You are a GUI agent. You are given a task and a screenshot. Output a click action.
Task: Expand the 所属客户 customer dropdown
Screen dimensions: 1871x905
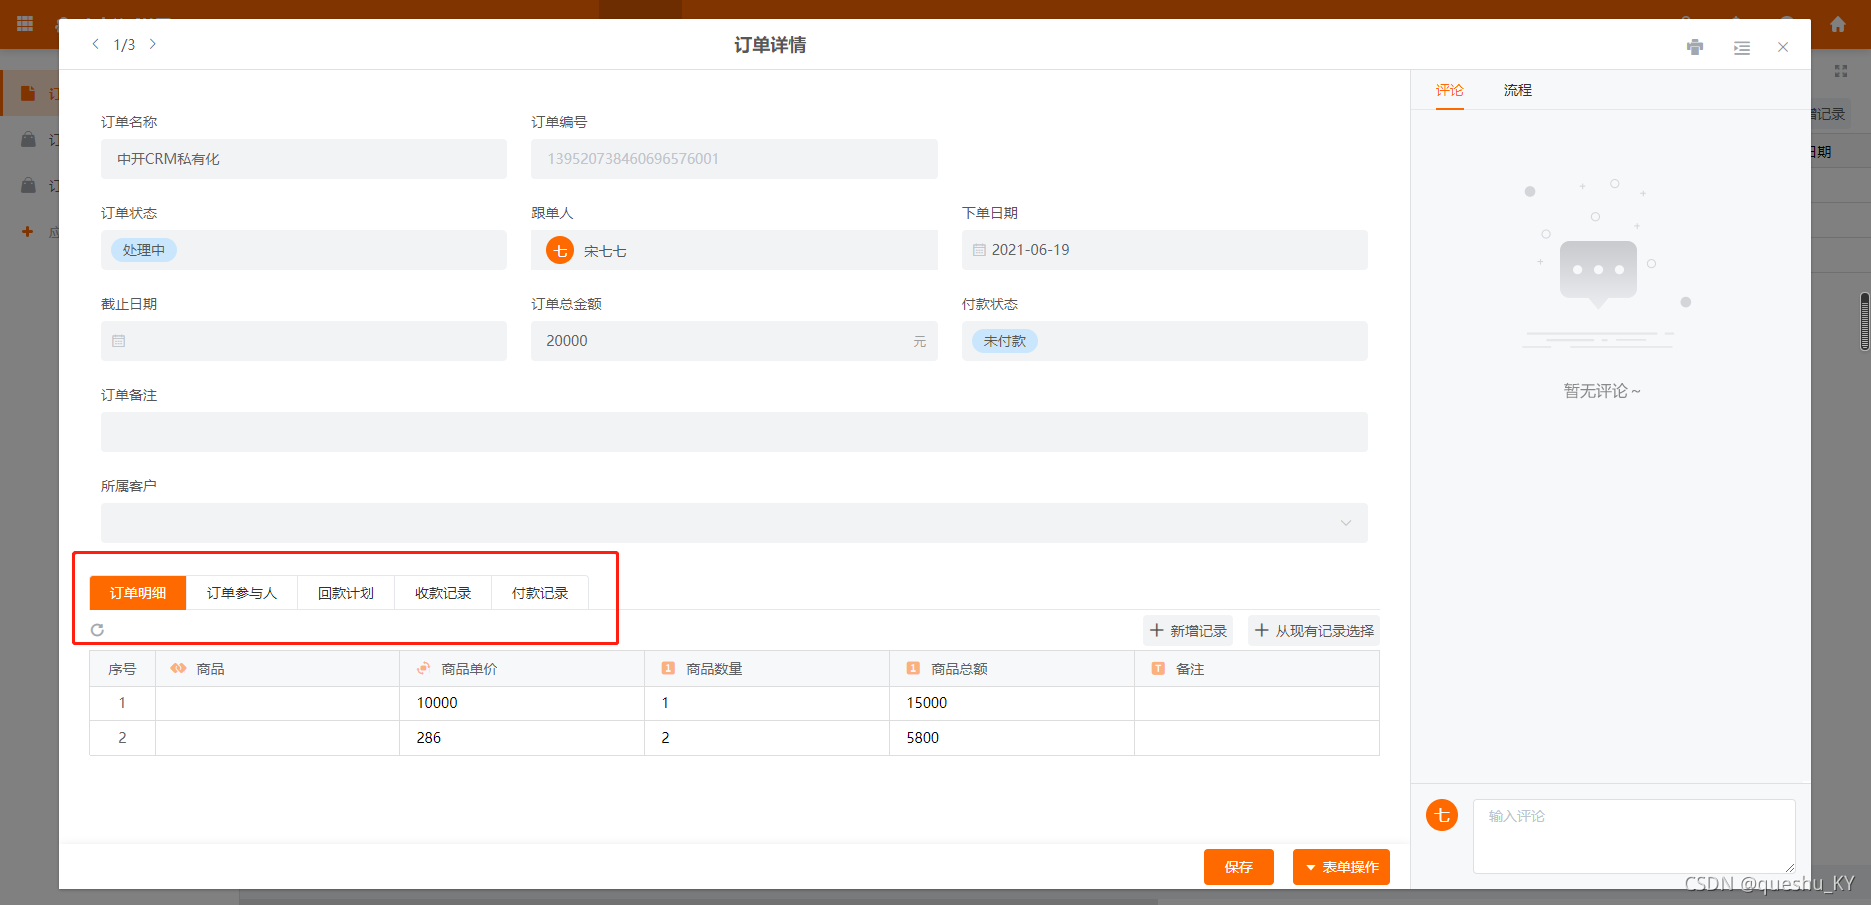1346,522
